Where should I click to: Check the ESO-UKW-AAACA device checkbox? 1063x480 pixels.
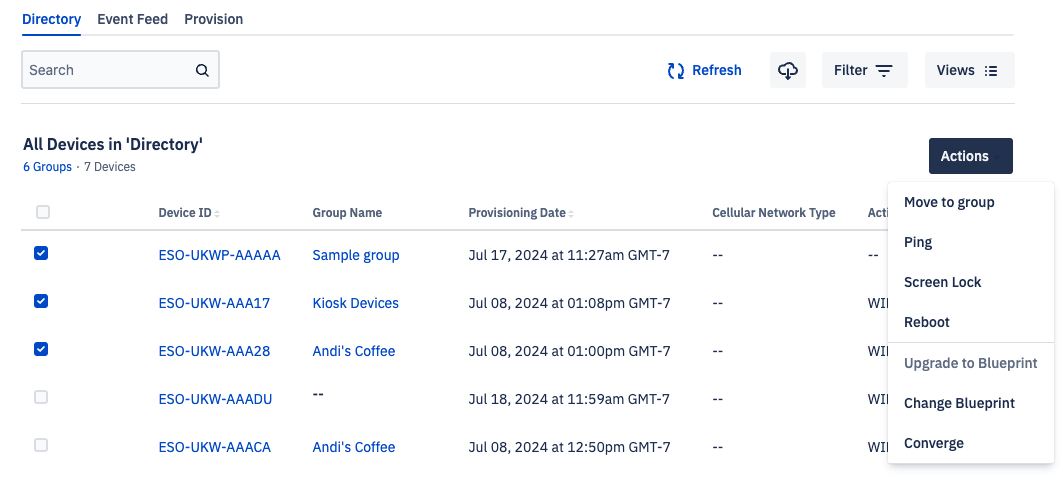pos(41,445)
